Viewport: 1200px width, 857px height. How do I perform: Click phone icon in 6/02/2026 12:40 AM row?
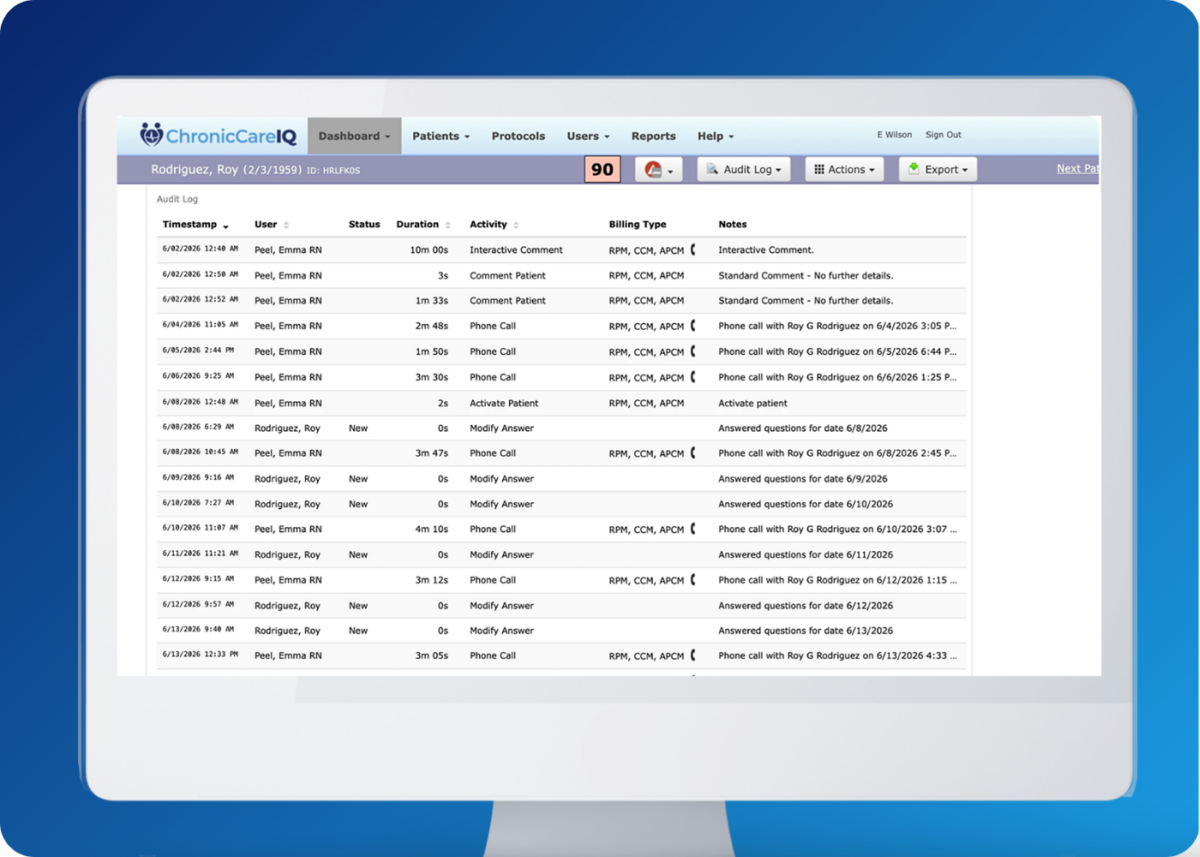tap(693, 249)
